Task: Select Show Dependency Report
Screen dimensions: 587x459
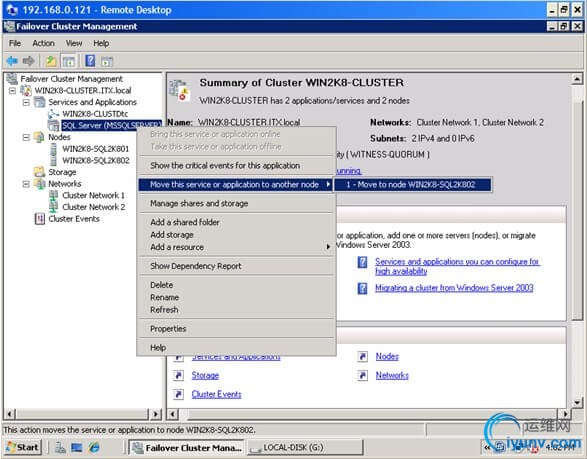Action: (x=237, y=266)
